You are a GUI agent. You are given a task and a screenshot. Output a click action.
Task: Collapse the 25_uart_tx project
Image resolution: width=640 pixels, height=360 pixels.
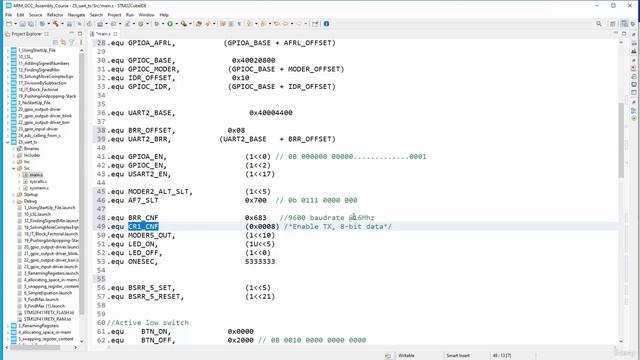click(8, 142)
